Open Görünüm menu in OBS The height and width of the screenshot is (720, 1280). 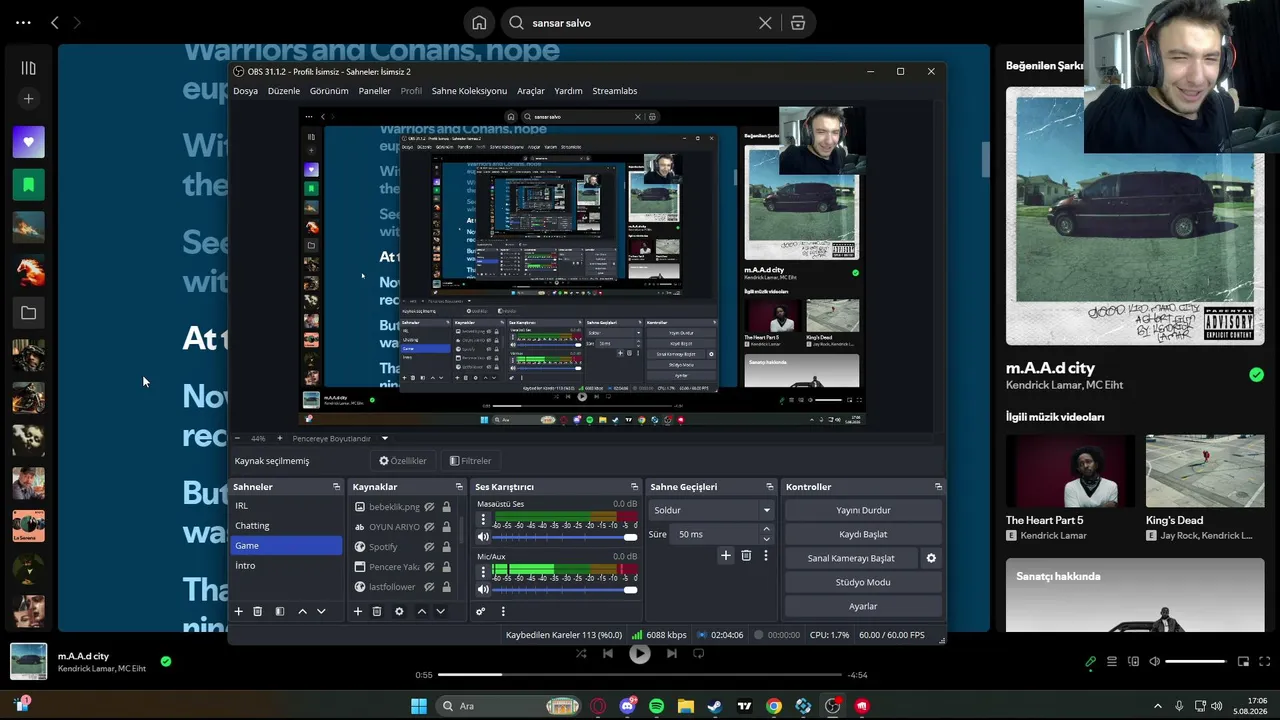329,91
